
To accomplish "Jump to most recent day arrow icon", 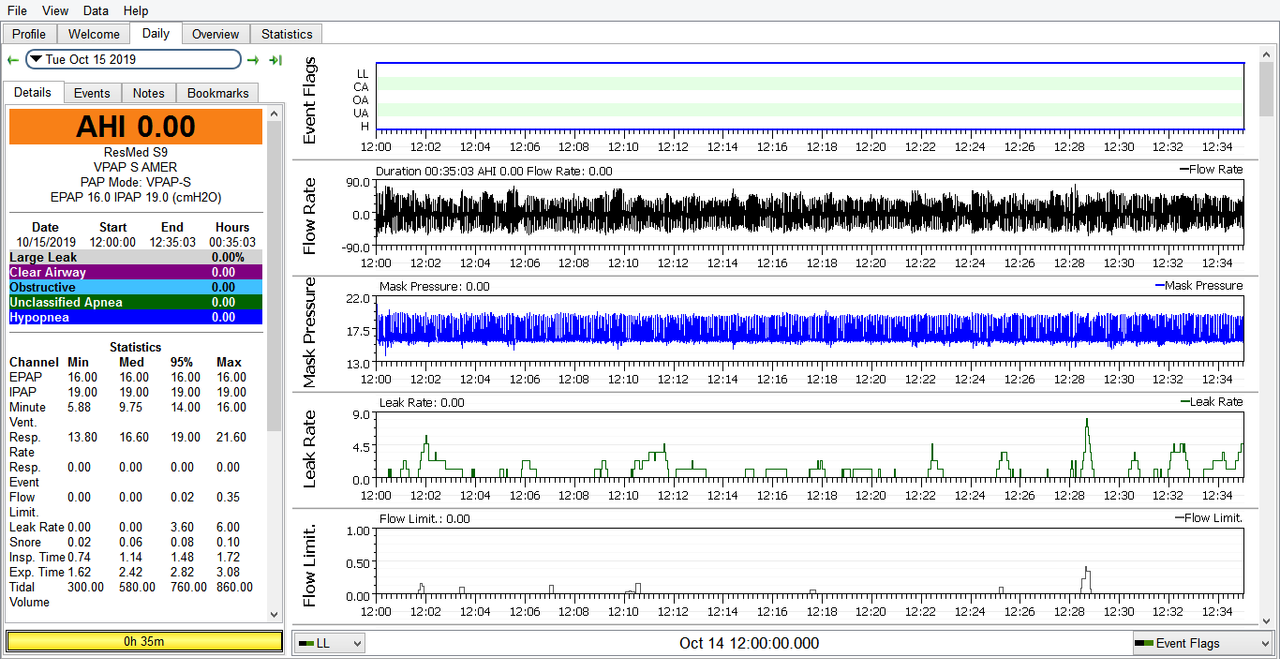I will 275,60.
